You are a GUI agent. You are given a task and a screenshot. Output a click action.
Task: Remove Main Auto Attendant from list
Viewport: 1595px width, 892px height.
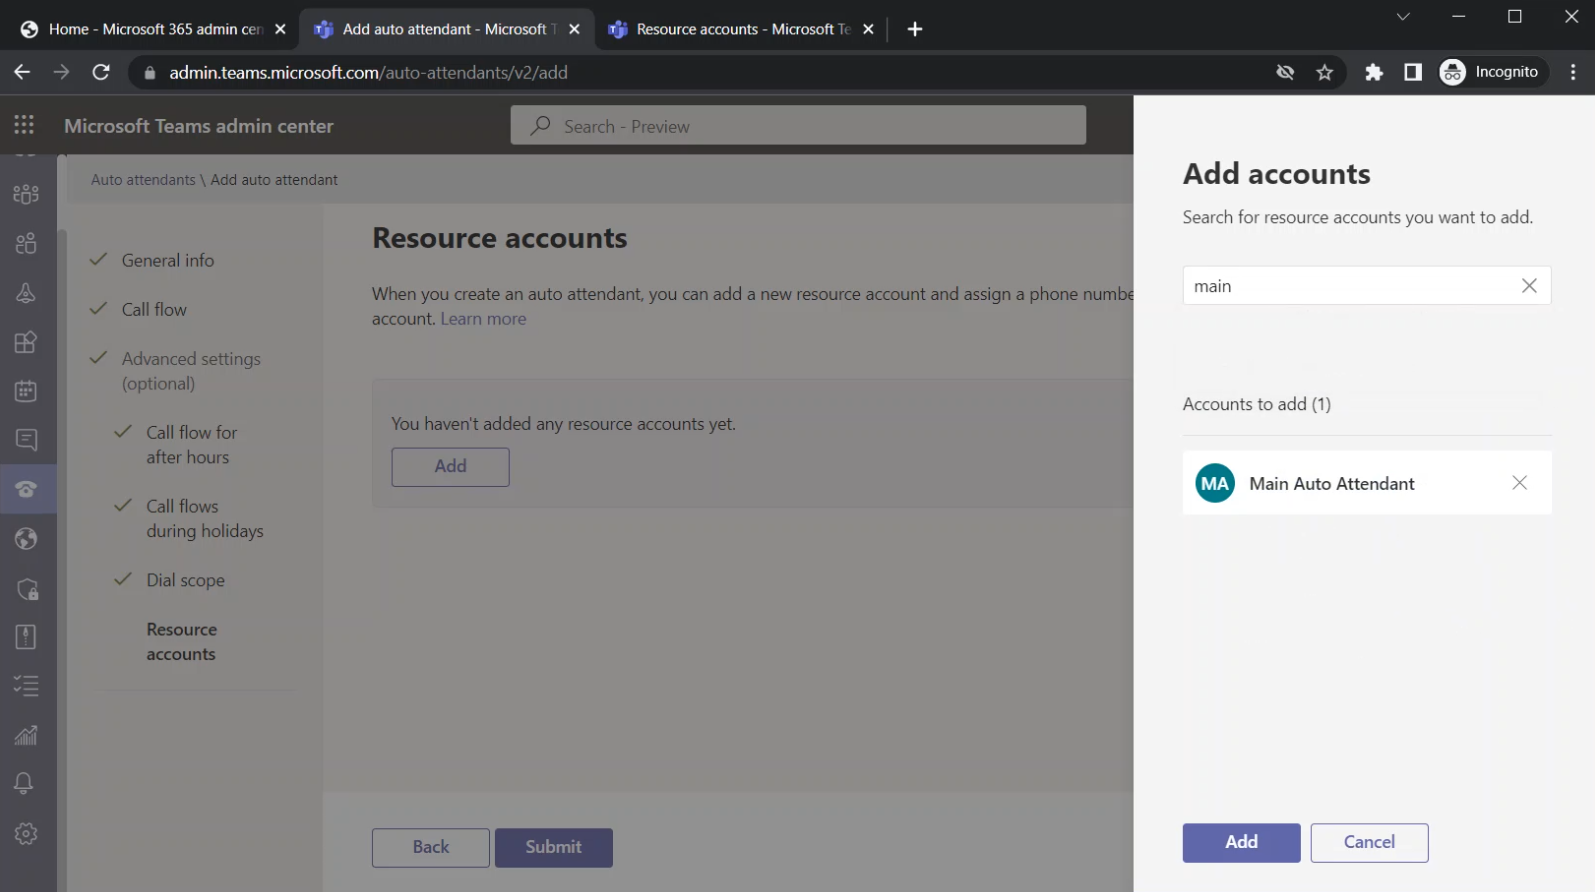click(1519, 483)
